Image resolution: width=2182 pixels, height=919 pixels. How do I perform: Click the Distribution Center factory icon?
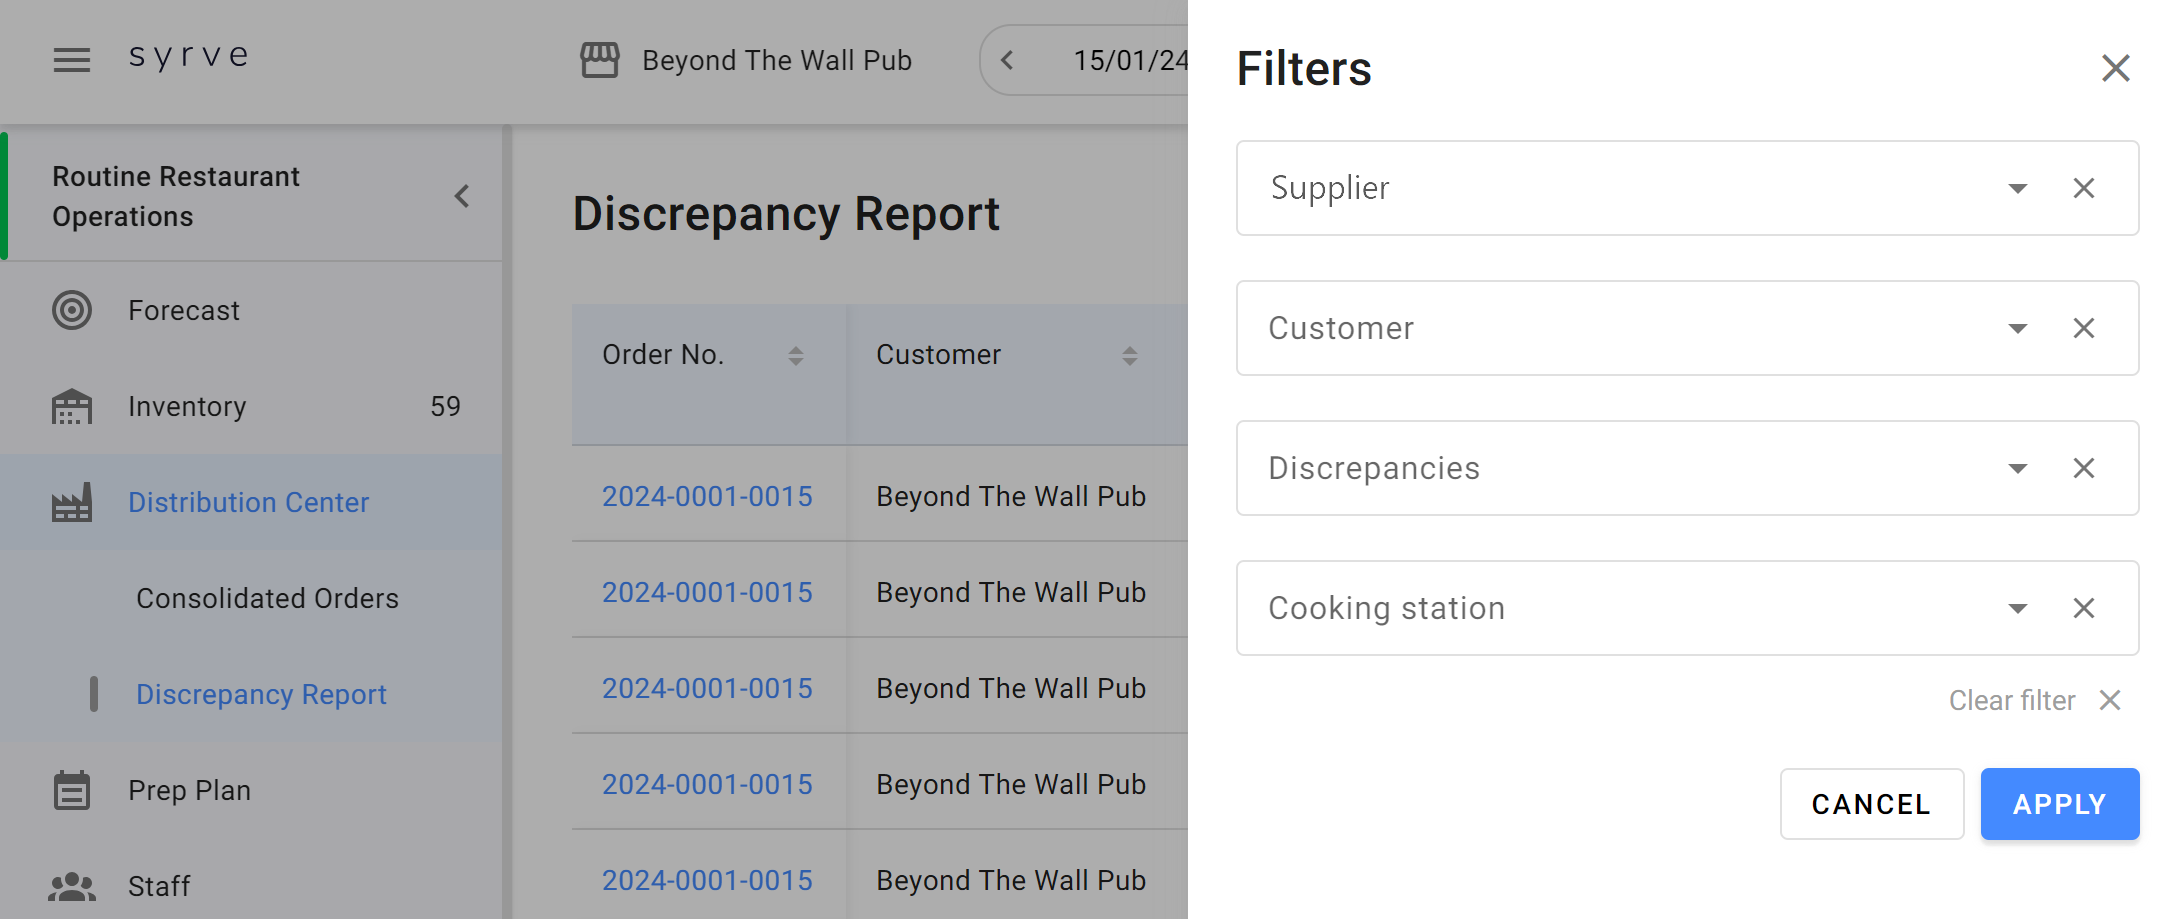click(71, 502)
